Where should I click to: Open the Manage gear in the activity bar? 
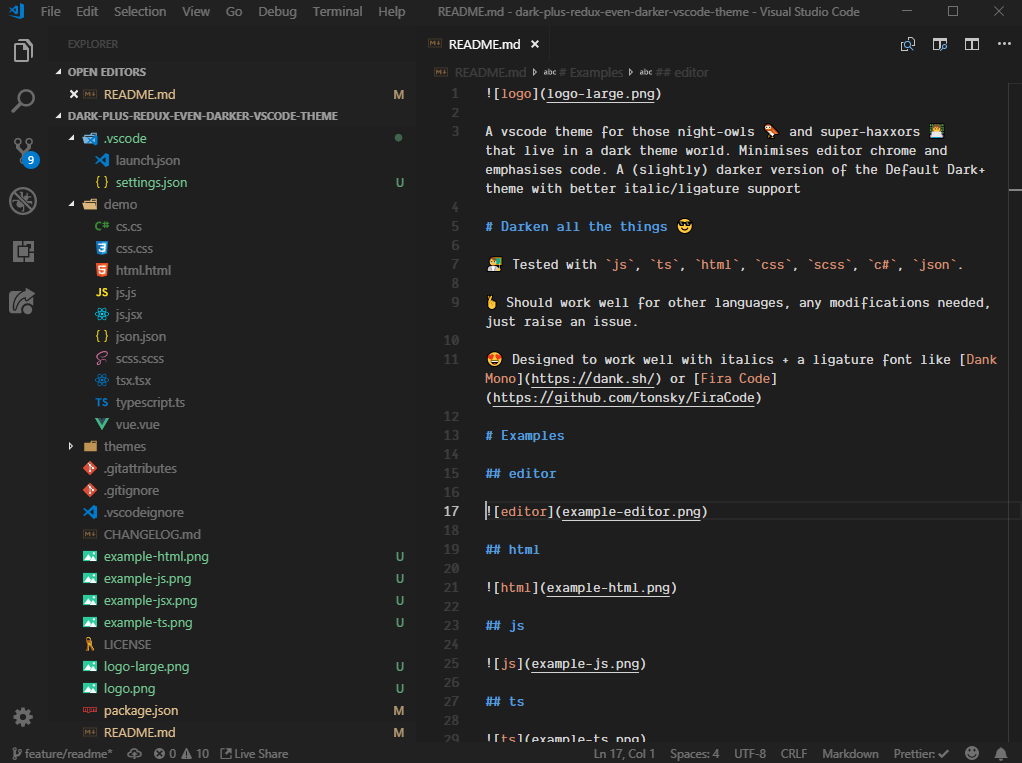(23, 717)
